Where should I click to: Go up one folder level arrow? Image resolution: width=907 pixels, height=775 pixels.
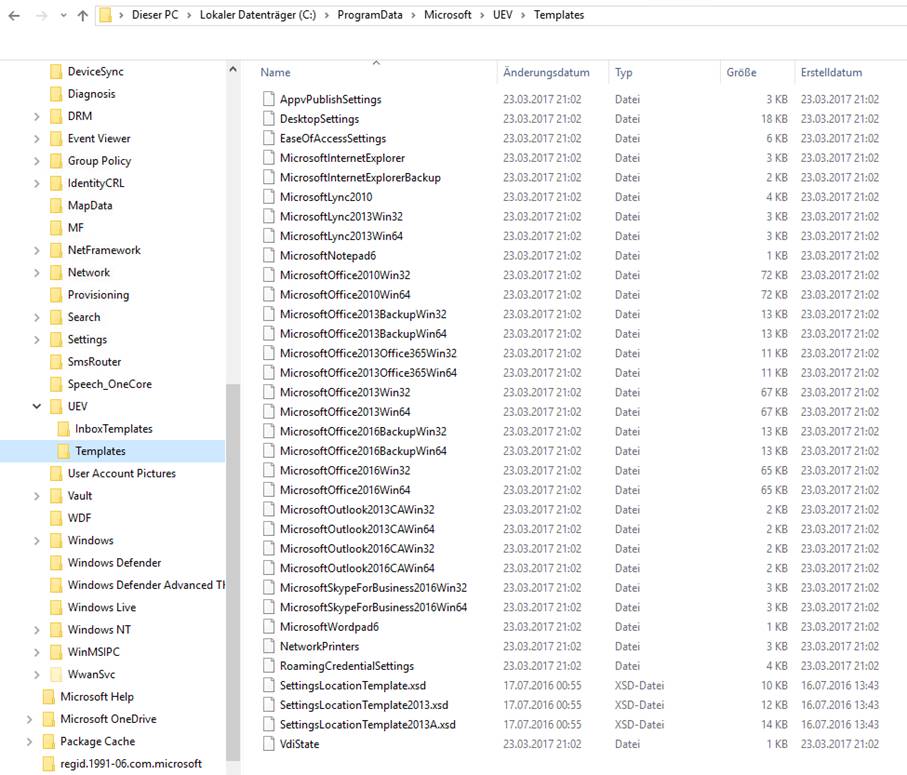click(x=83, y=16)
